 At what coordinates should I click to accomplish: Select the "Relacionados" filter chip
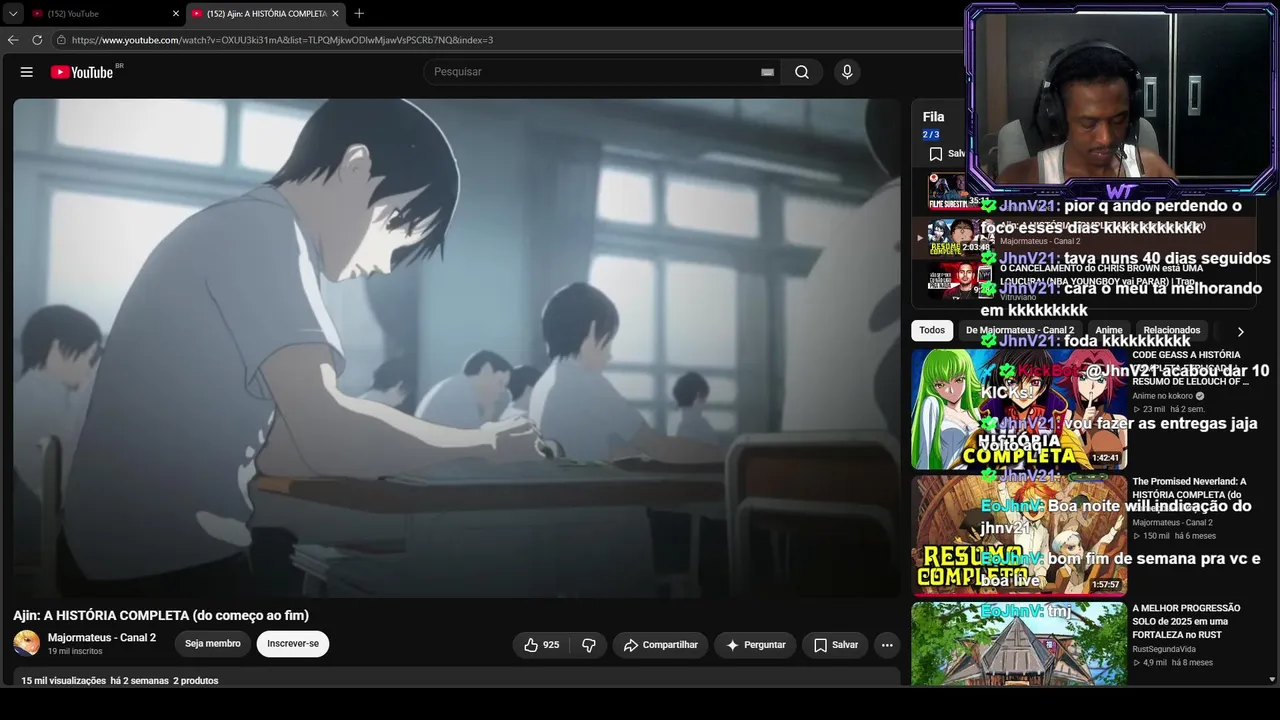[1172, 330]
